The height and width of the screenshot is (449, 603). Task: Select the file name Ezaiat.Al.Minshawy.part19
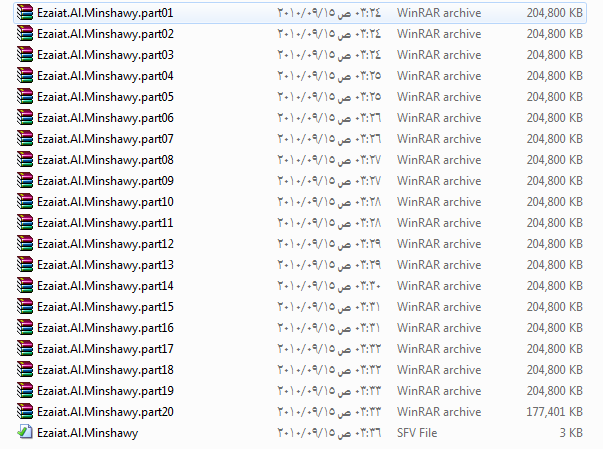(105, 391)
